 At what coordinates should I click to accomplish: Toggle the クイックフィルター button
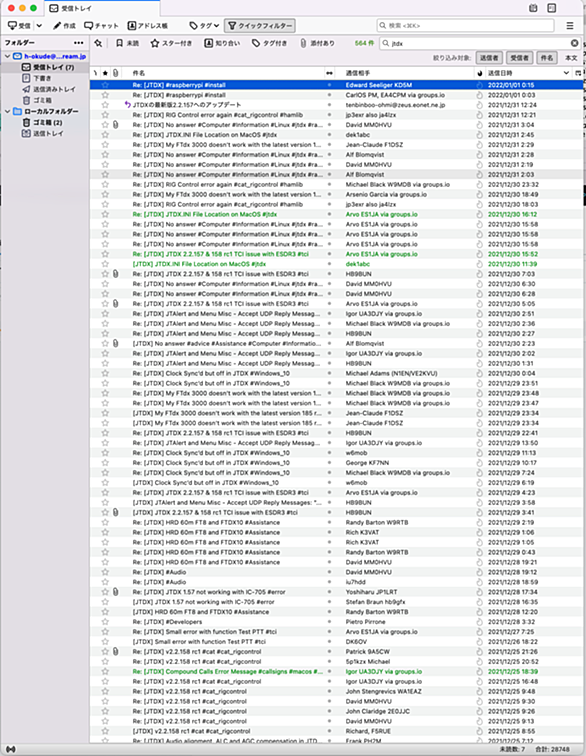pyautogui.click(x=260, y=26)
